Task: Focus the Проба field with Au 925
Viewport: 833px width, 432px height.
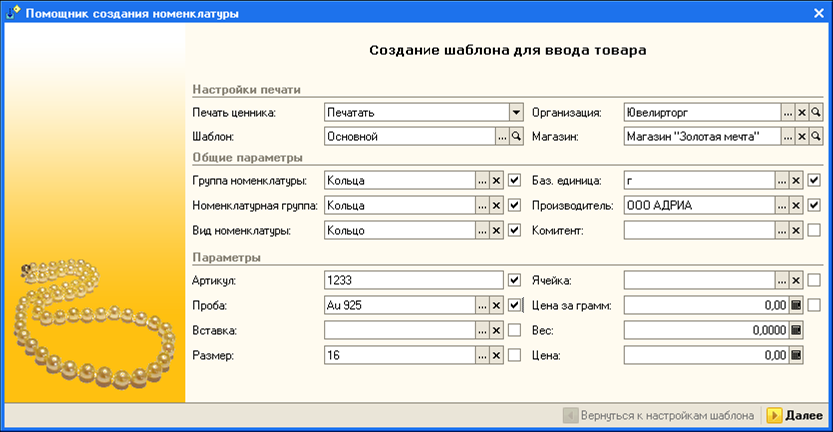Action: (400, 306)
